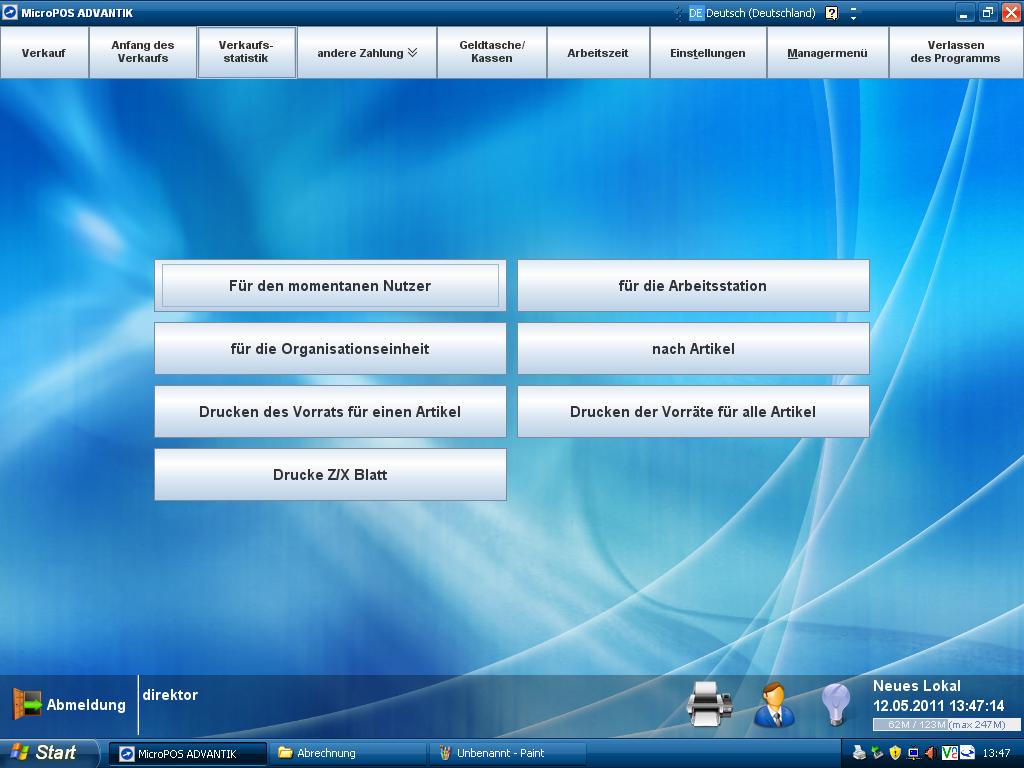Click the memory usage progress bar

[946, 724]
